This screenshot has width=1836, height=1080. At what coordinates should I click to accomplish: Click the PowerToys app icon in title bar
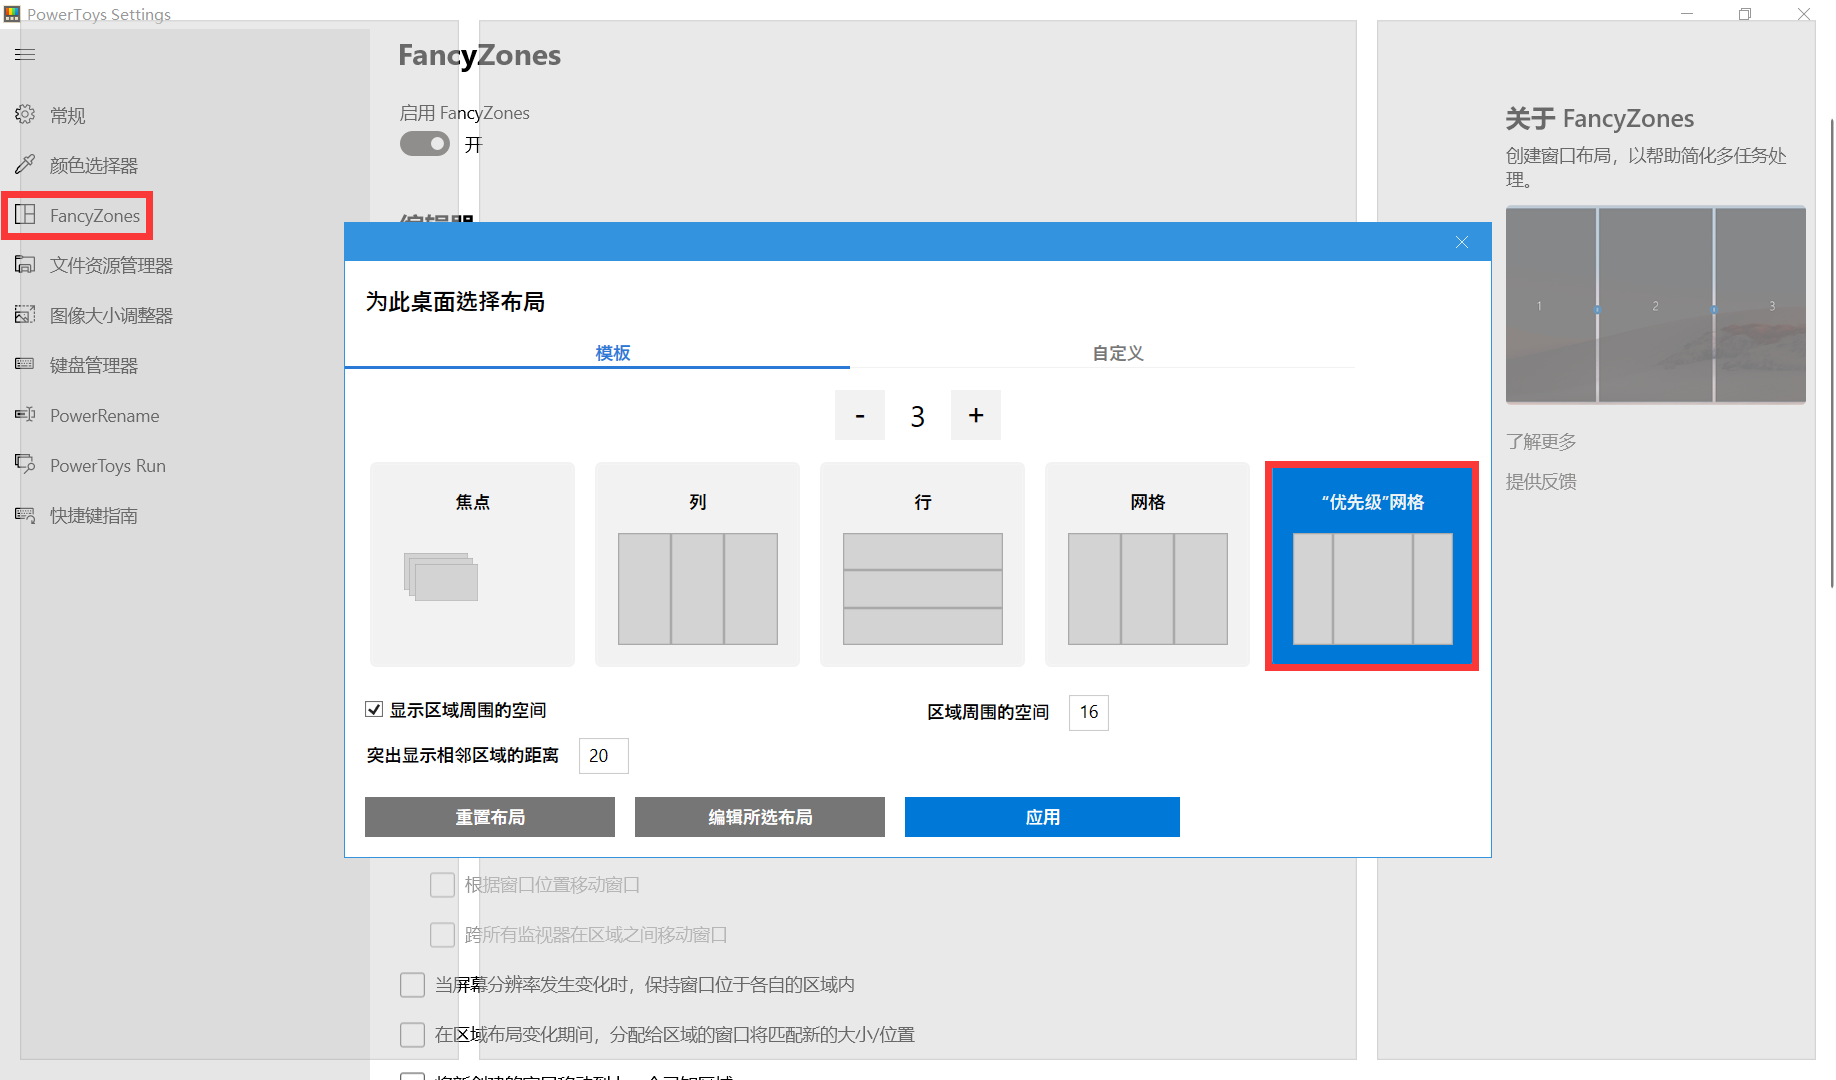pyautogui.click(x=12, y=13)
